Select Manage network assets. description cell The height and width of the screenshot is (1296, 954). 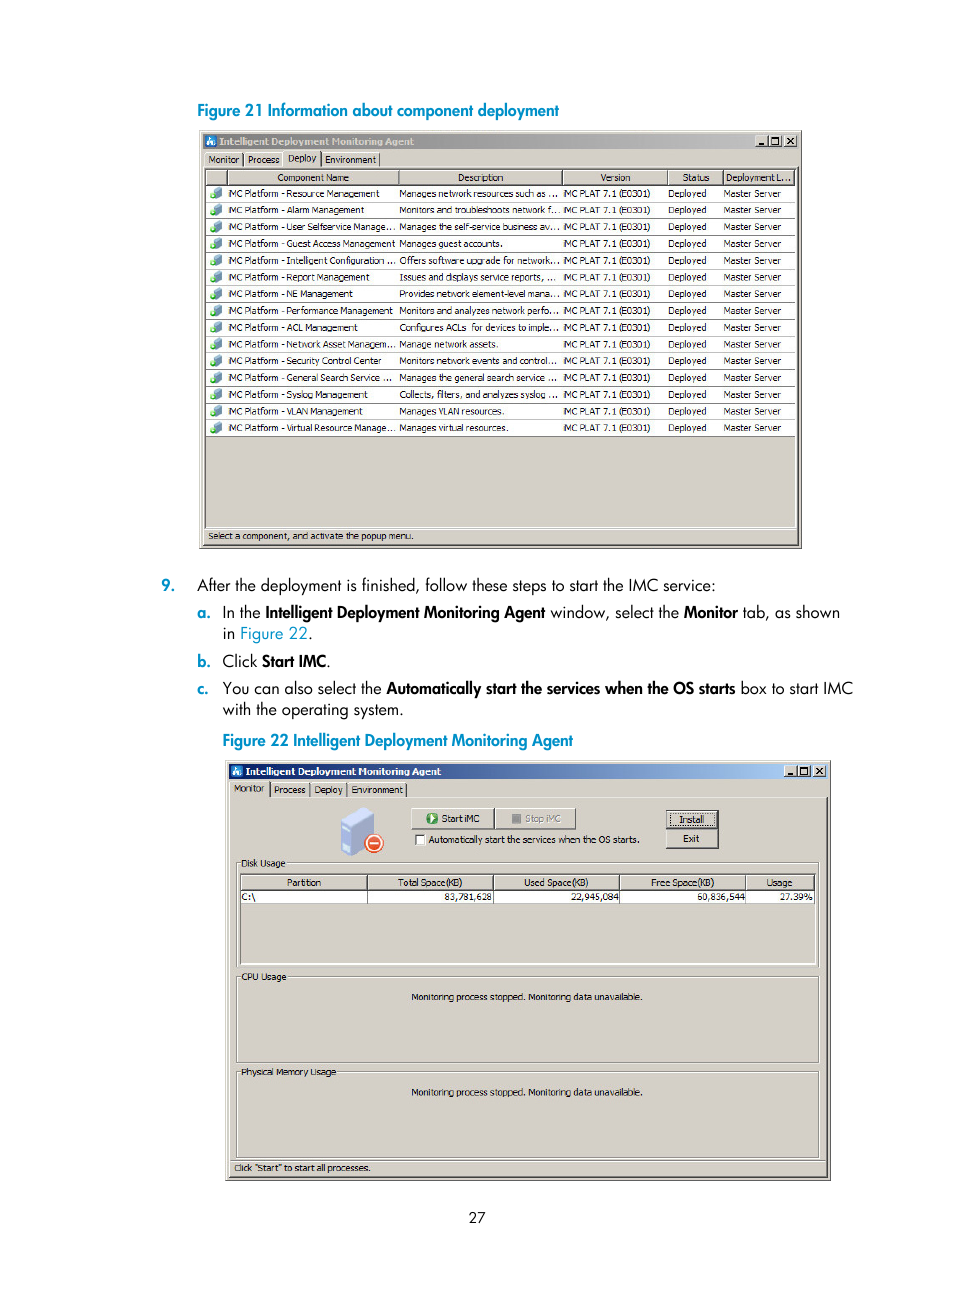click(448, 344)
